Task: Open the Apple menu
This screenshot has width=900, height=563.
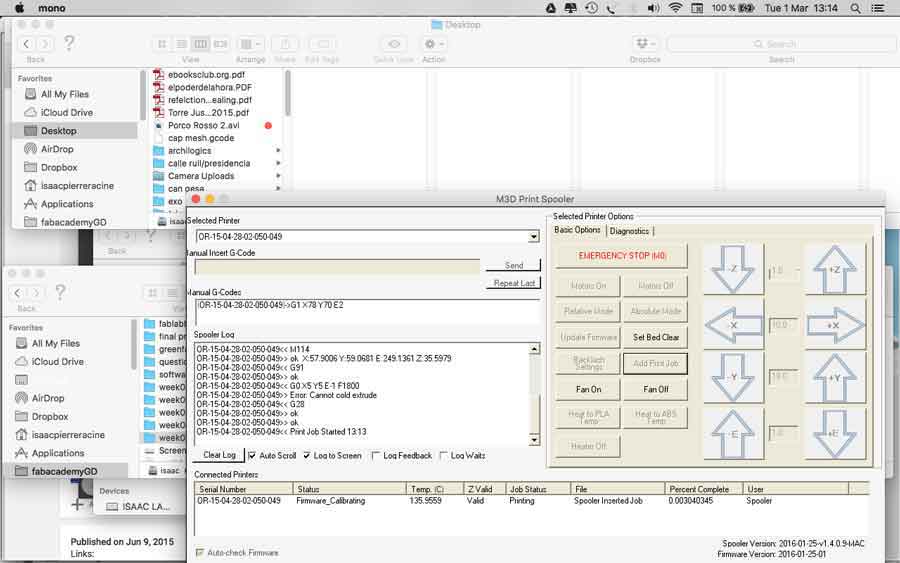Action: pyautogui.click(x=20, y=8)
